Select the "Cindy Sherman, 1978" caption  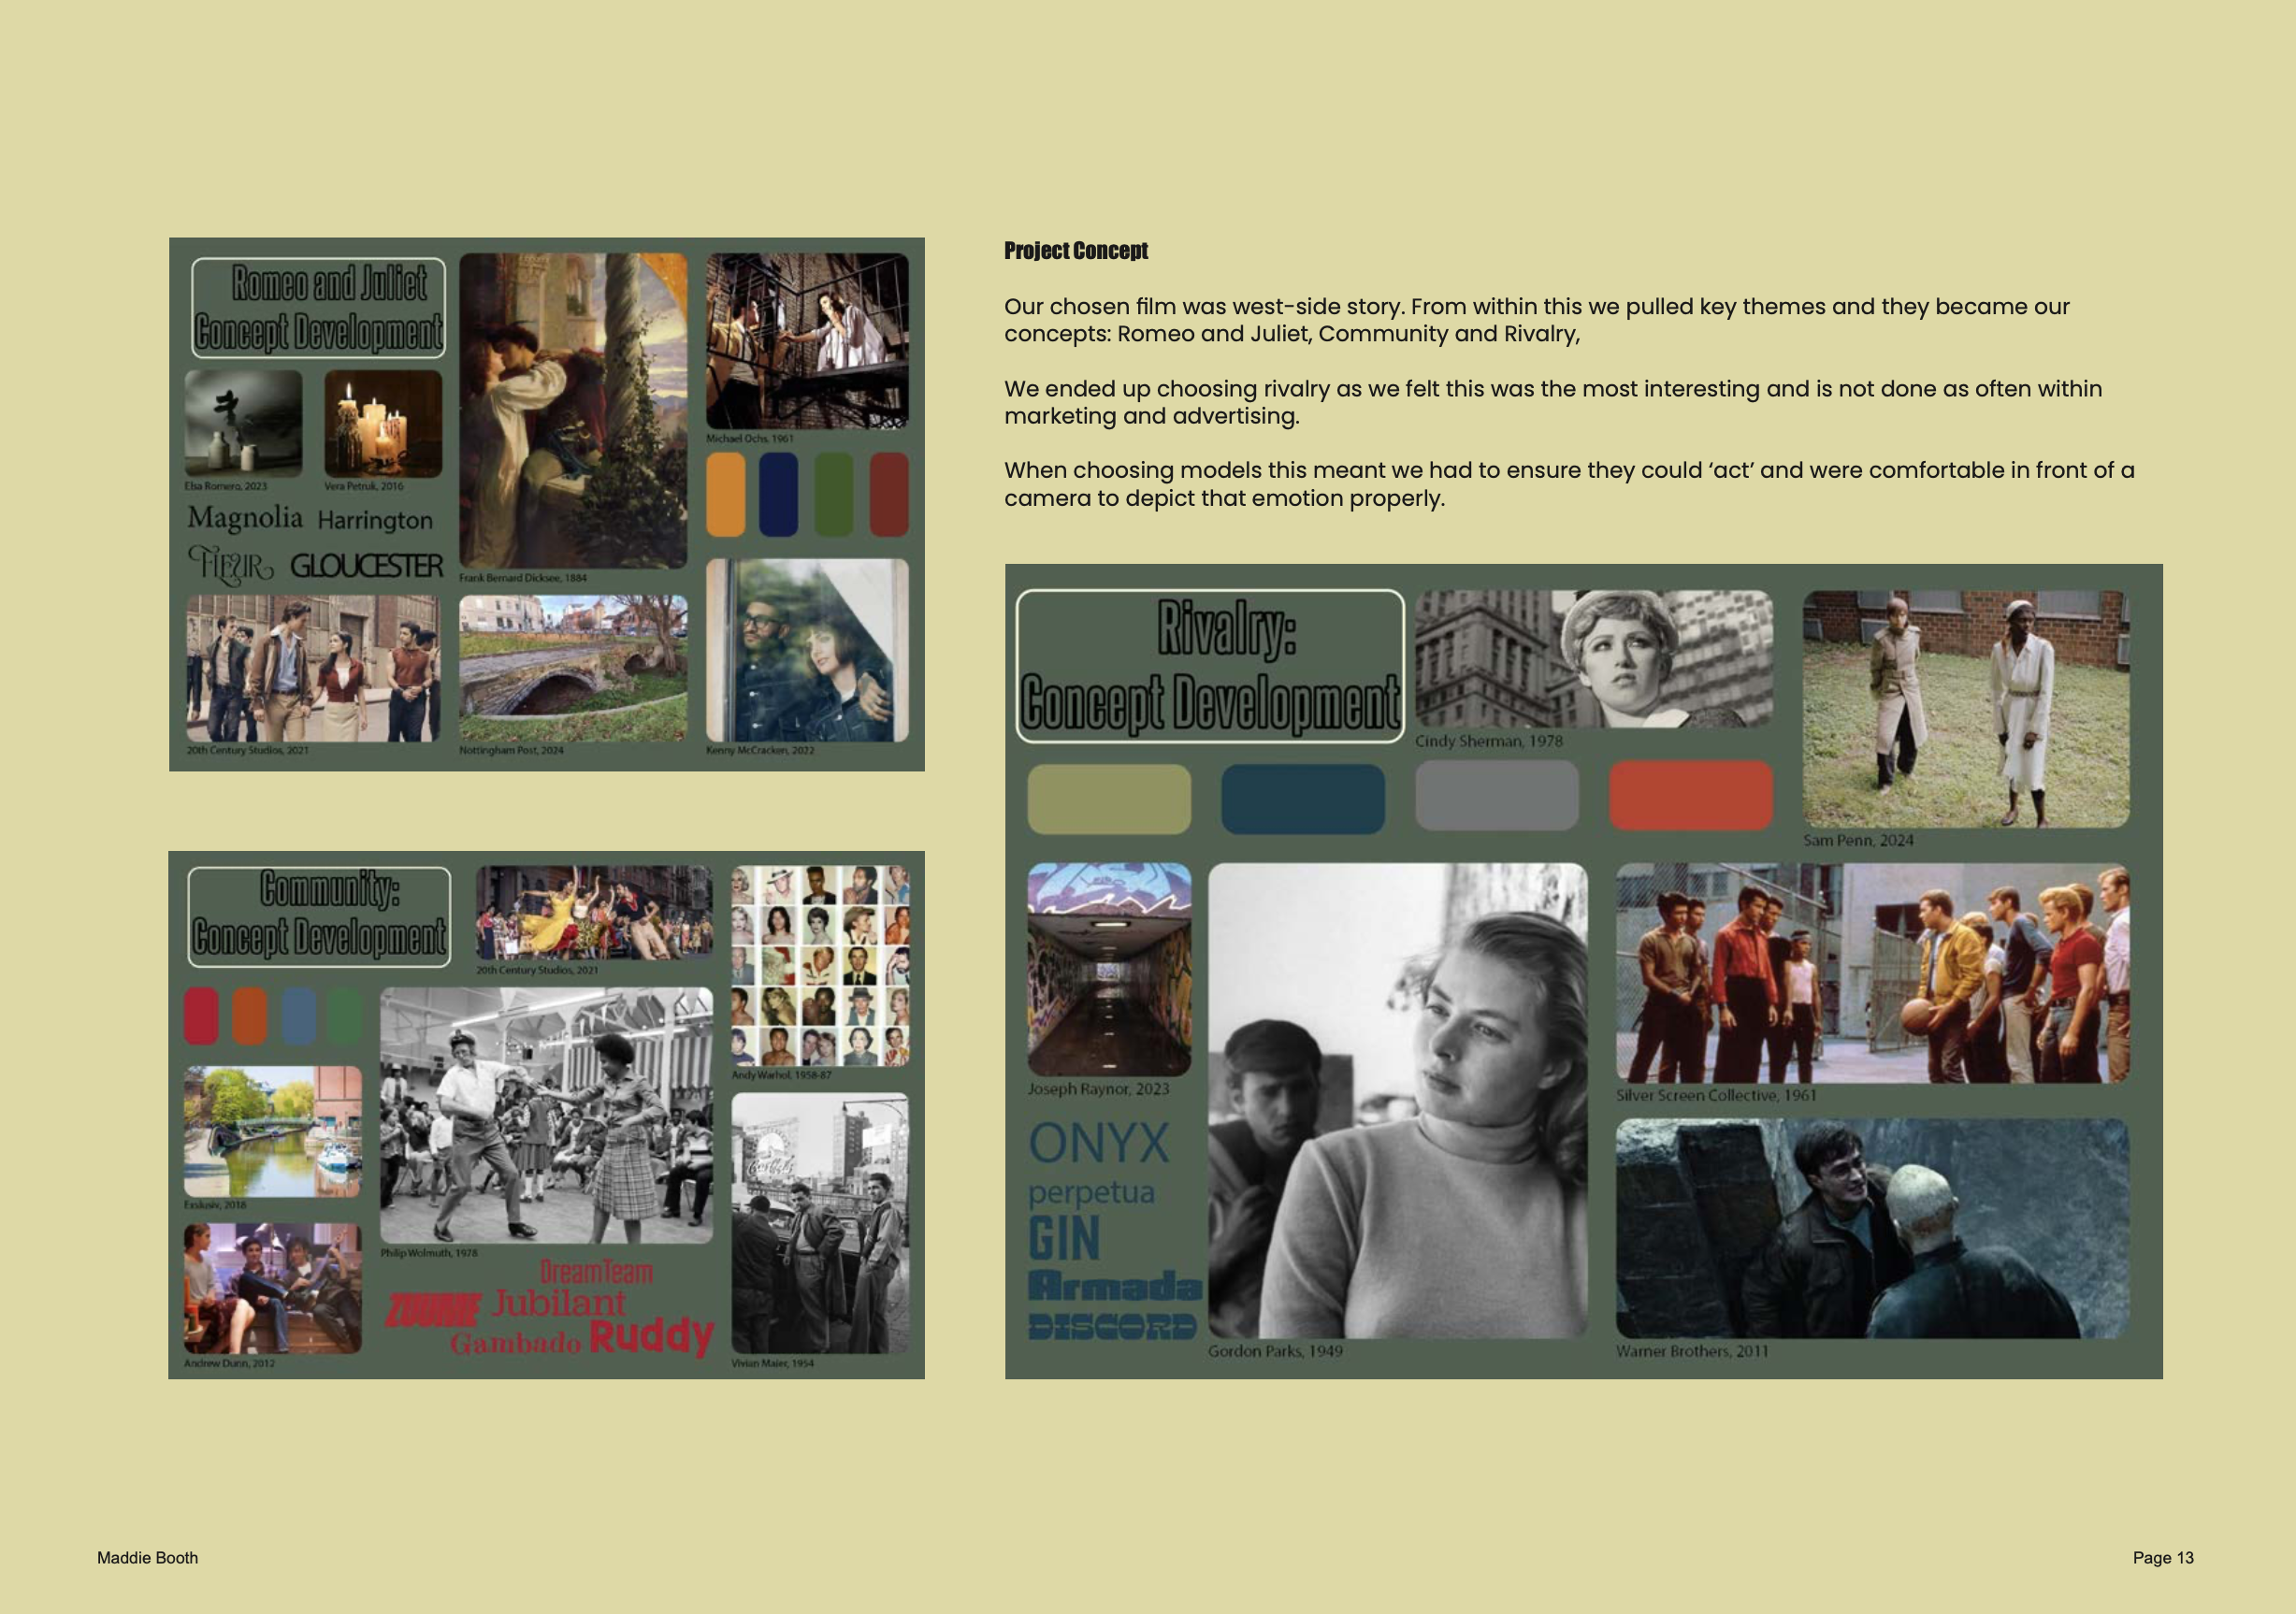(x=1488, y=741)
